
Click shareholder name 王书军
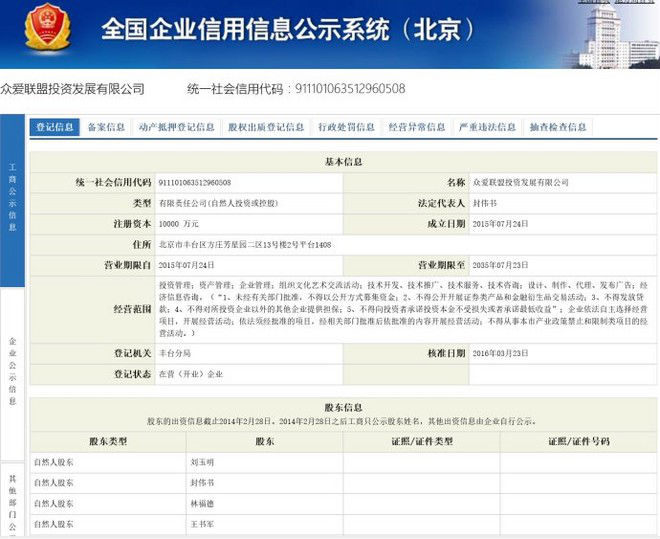click(x=202, y=524)
